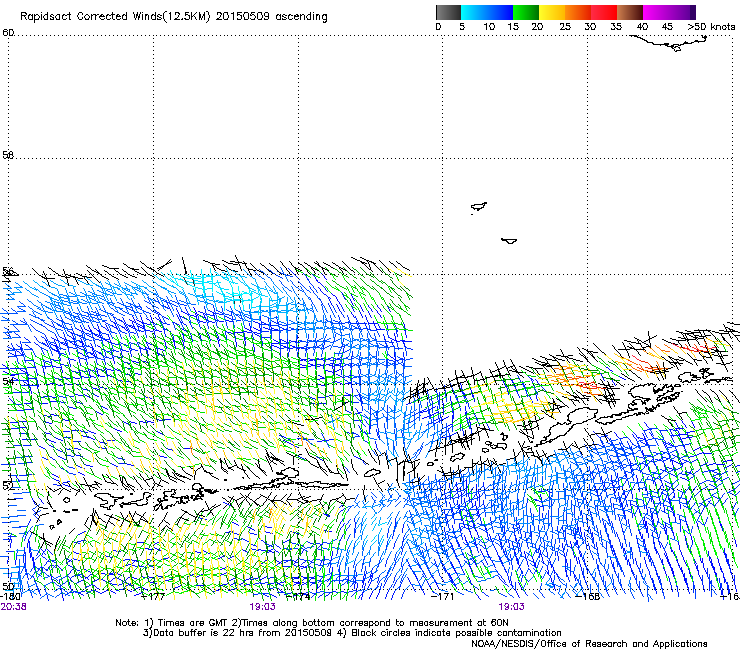
Task: Click the latitude label 50
Action: (8, 586)
